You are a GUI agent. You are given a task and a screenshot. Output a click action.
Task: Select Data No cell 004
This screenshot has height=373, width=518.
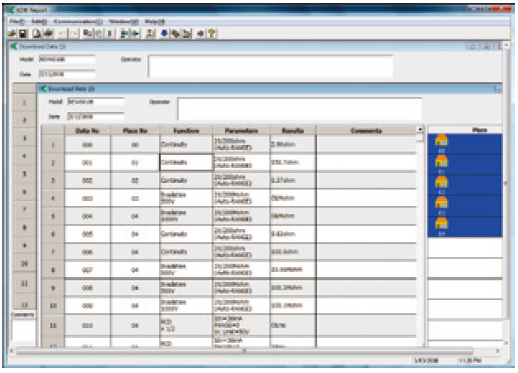click(x=87, y=216)
